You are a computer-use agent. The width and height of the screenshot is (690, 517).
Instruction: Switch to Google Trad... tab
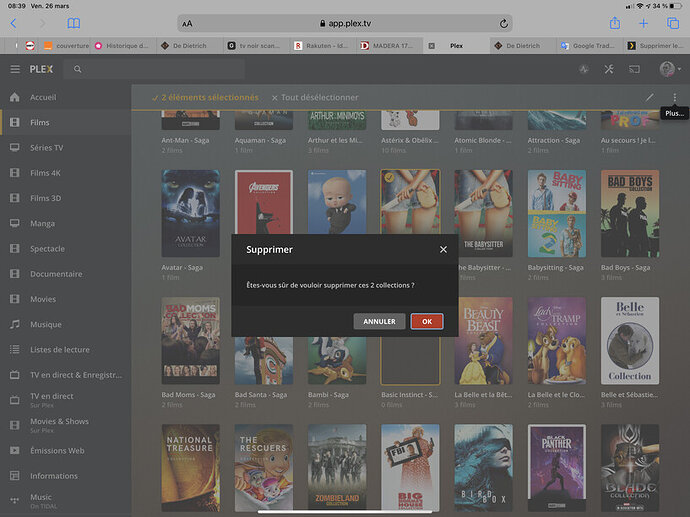point(590,46)
